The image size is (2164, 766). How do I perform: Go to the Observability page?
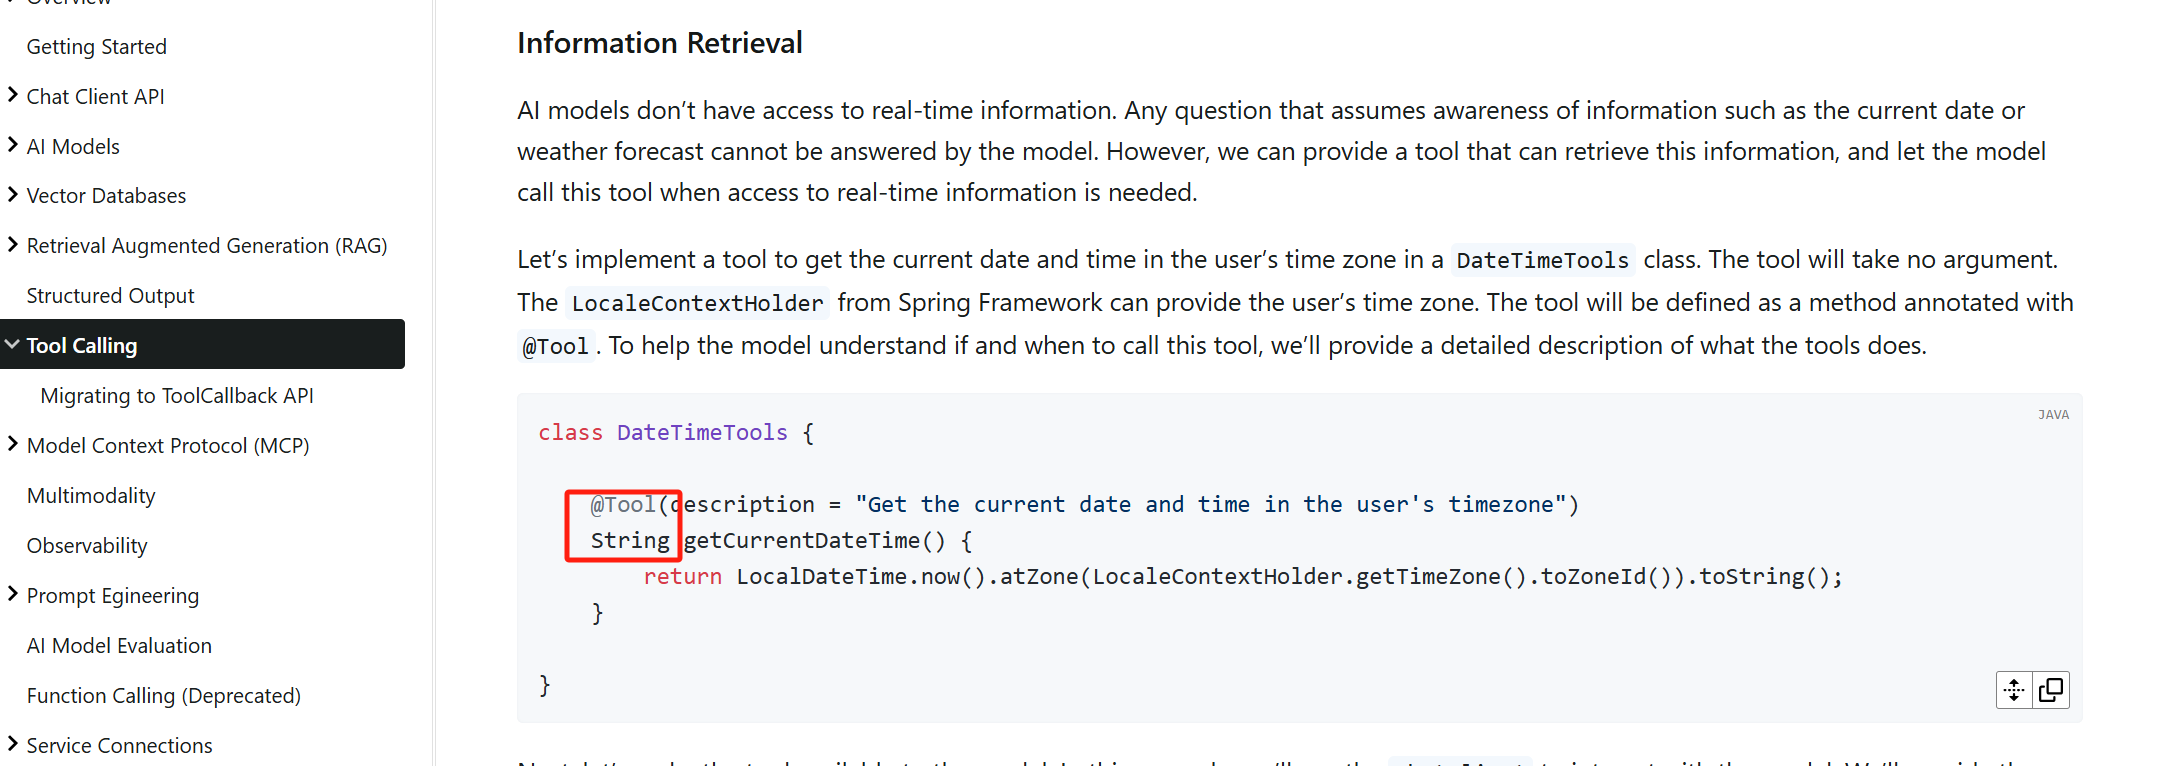point(87,546)
